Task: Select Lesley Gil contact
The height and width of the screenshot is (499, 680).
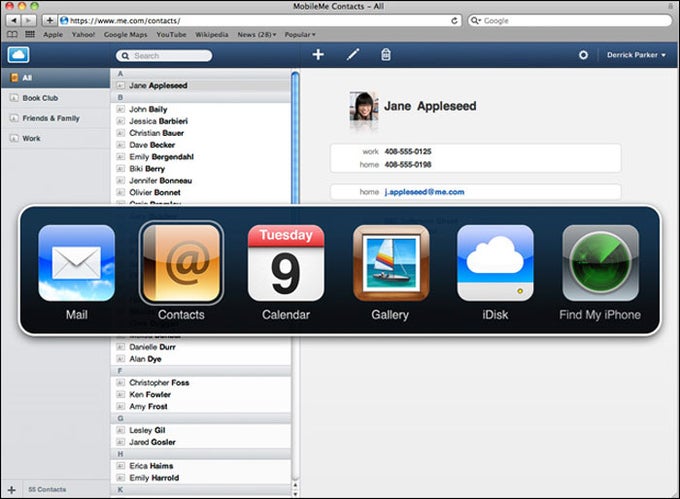Action: point(201,430)
